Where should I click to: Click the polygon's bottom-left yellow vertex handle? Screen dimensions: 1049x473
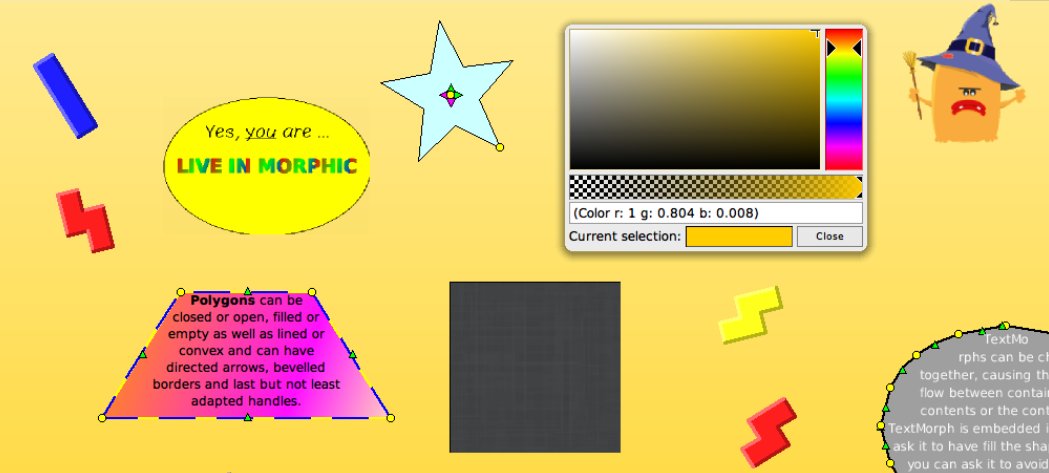(102, 418)
